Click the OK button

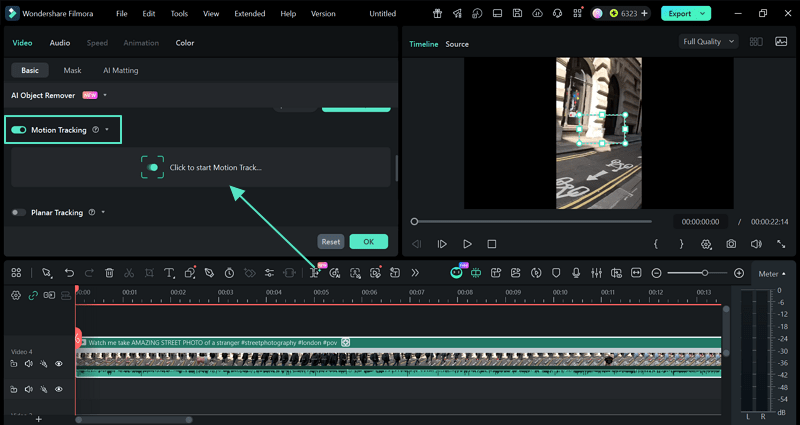point(368,242)
